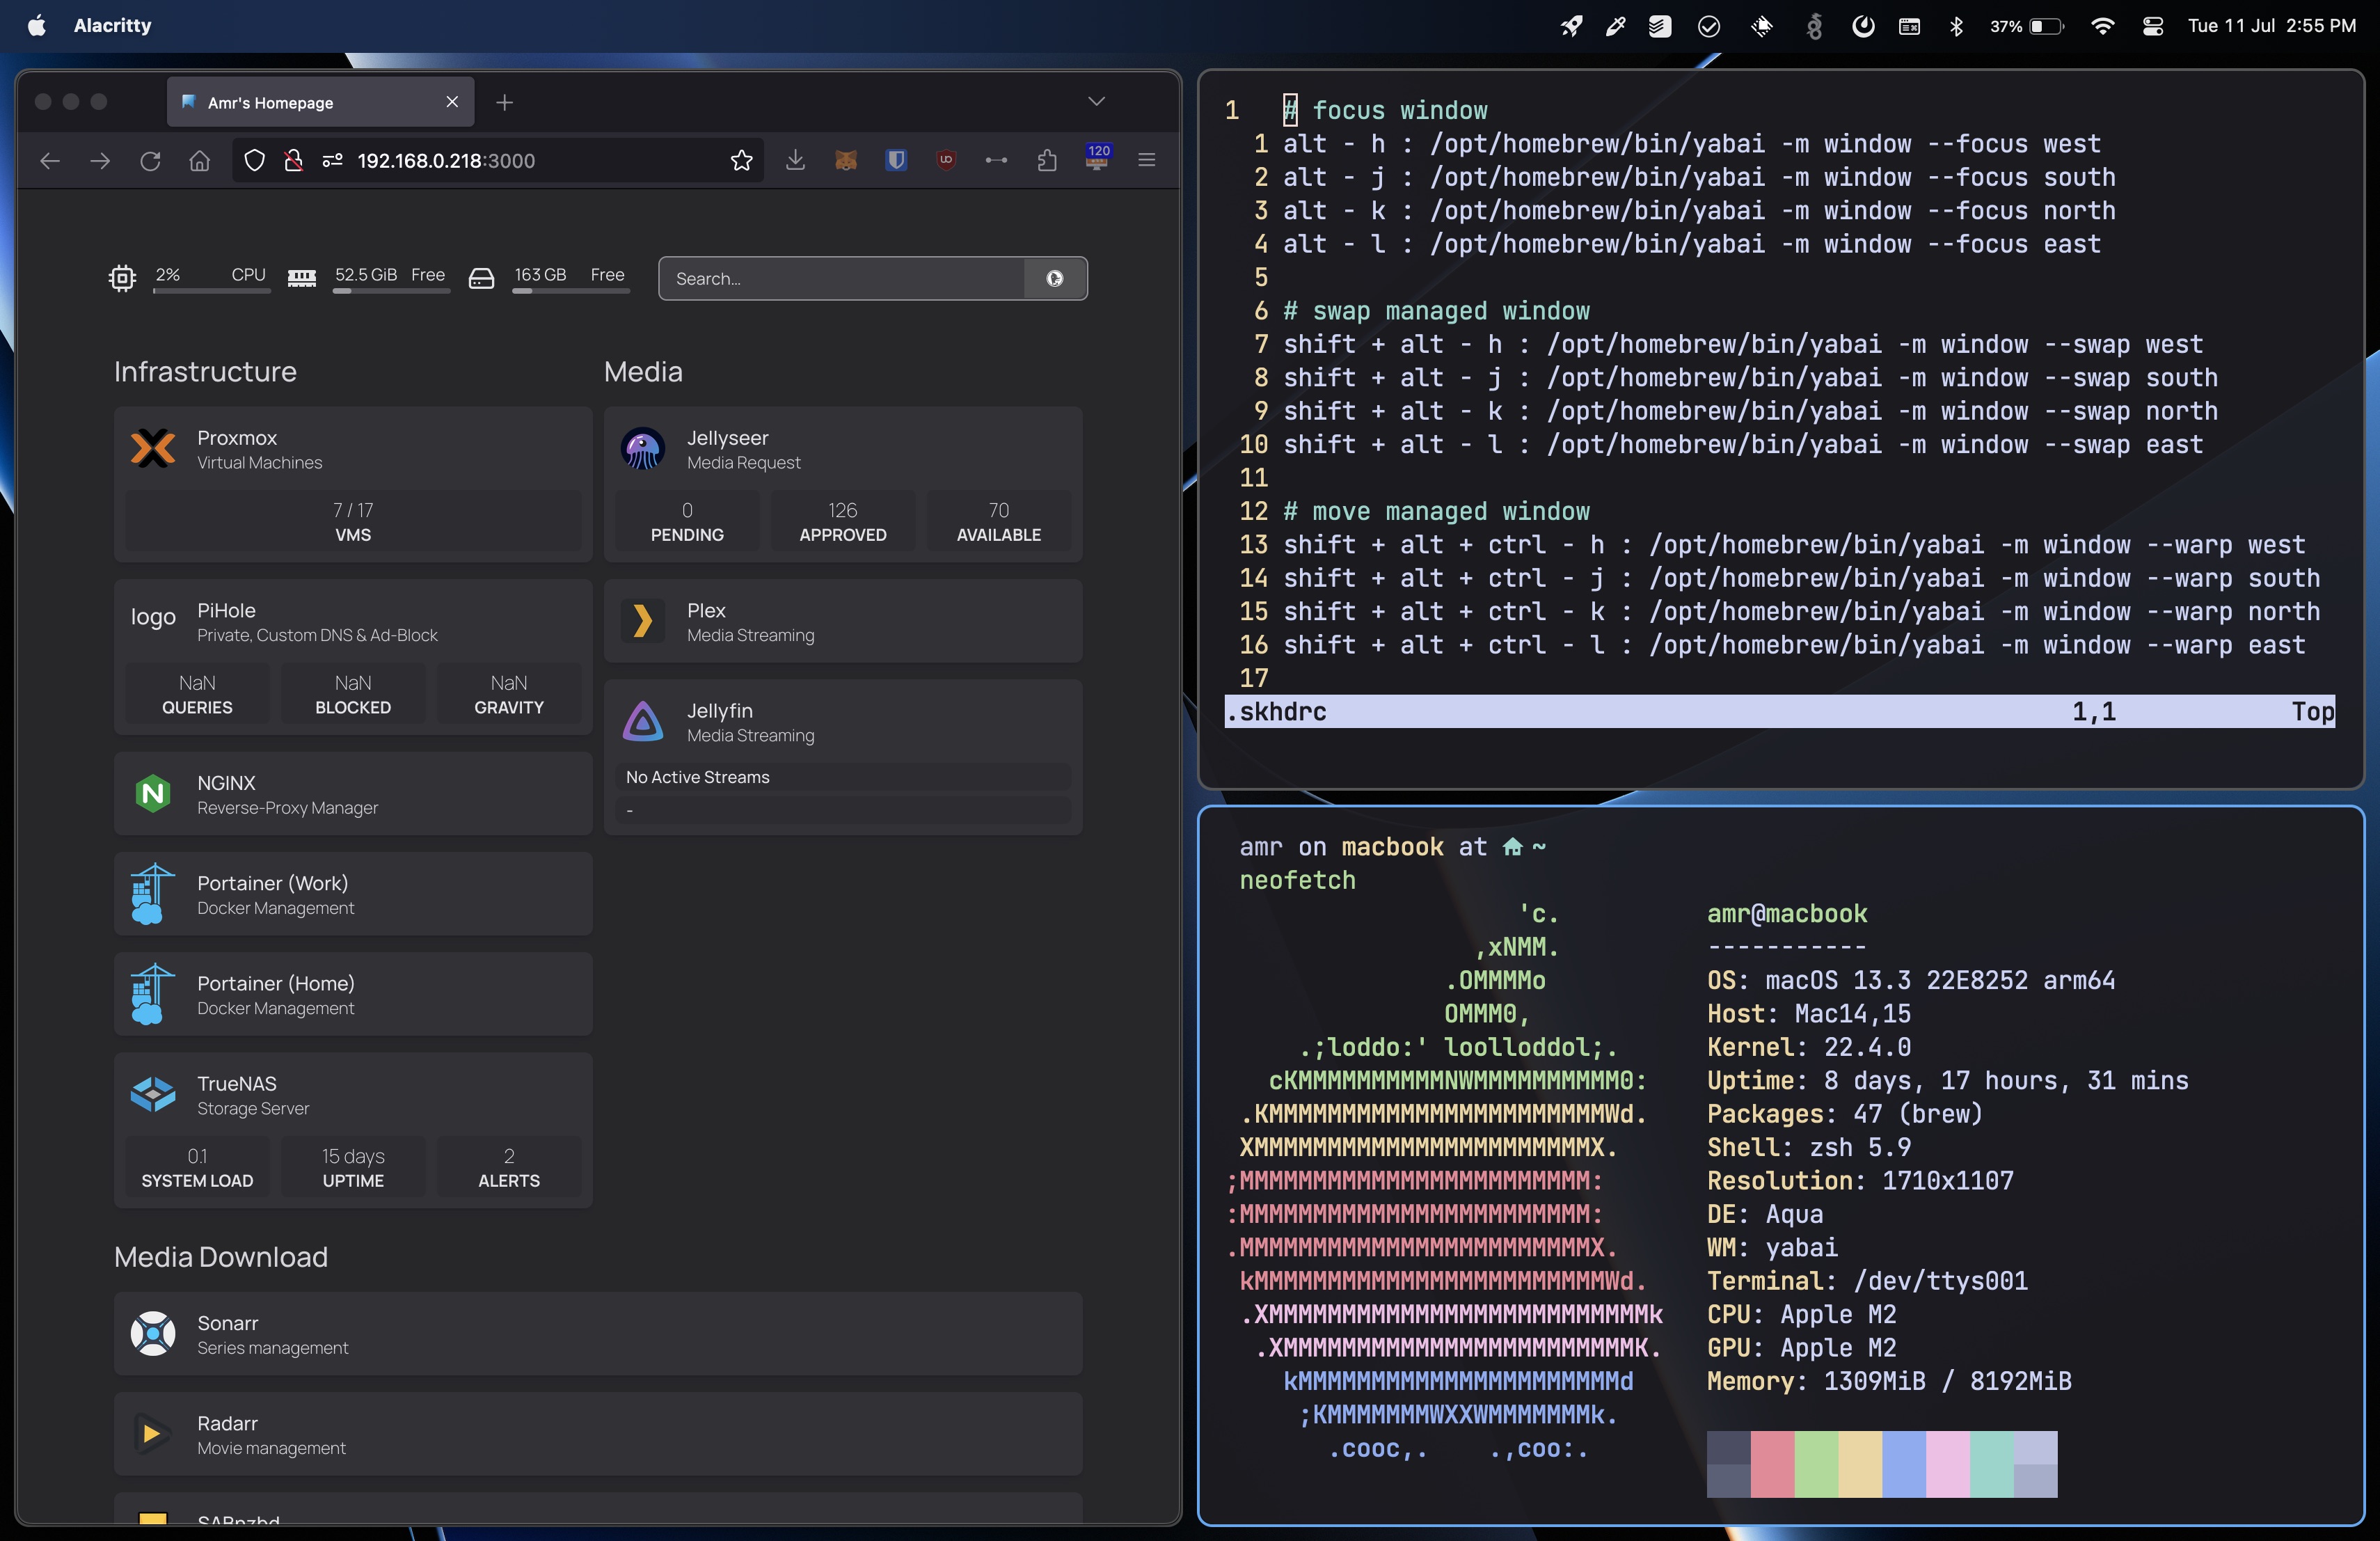The height and width of the screenshot is (1541, 2380).
Task: Open macOS Control Center in menu bar
Action: point(2152,26)
